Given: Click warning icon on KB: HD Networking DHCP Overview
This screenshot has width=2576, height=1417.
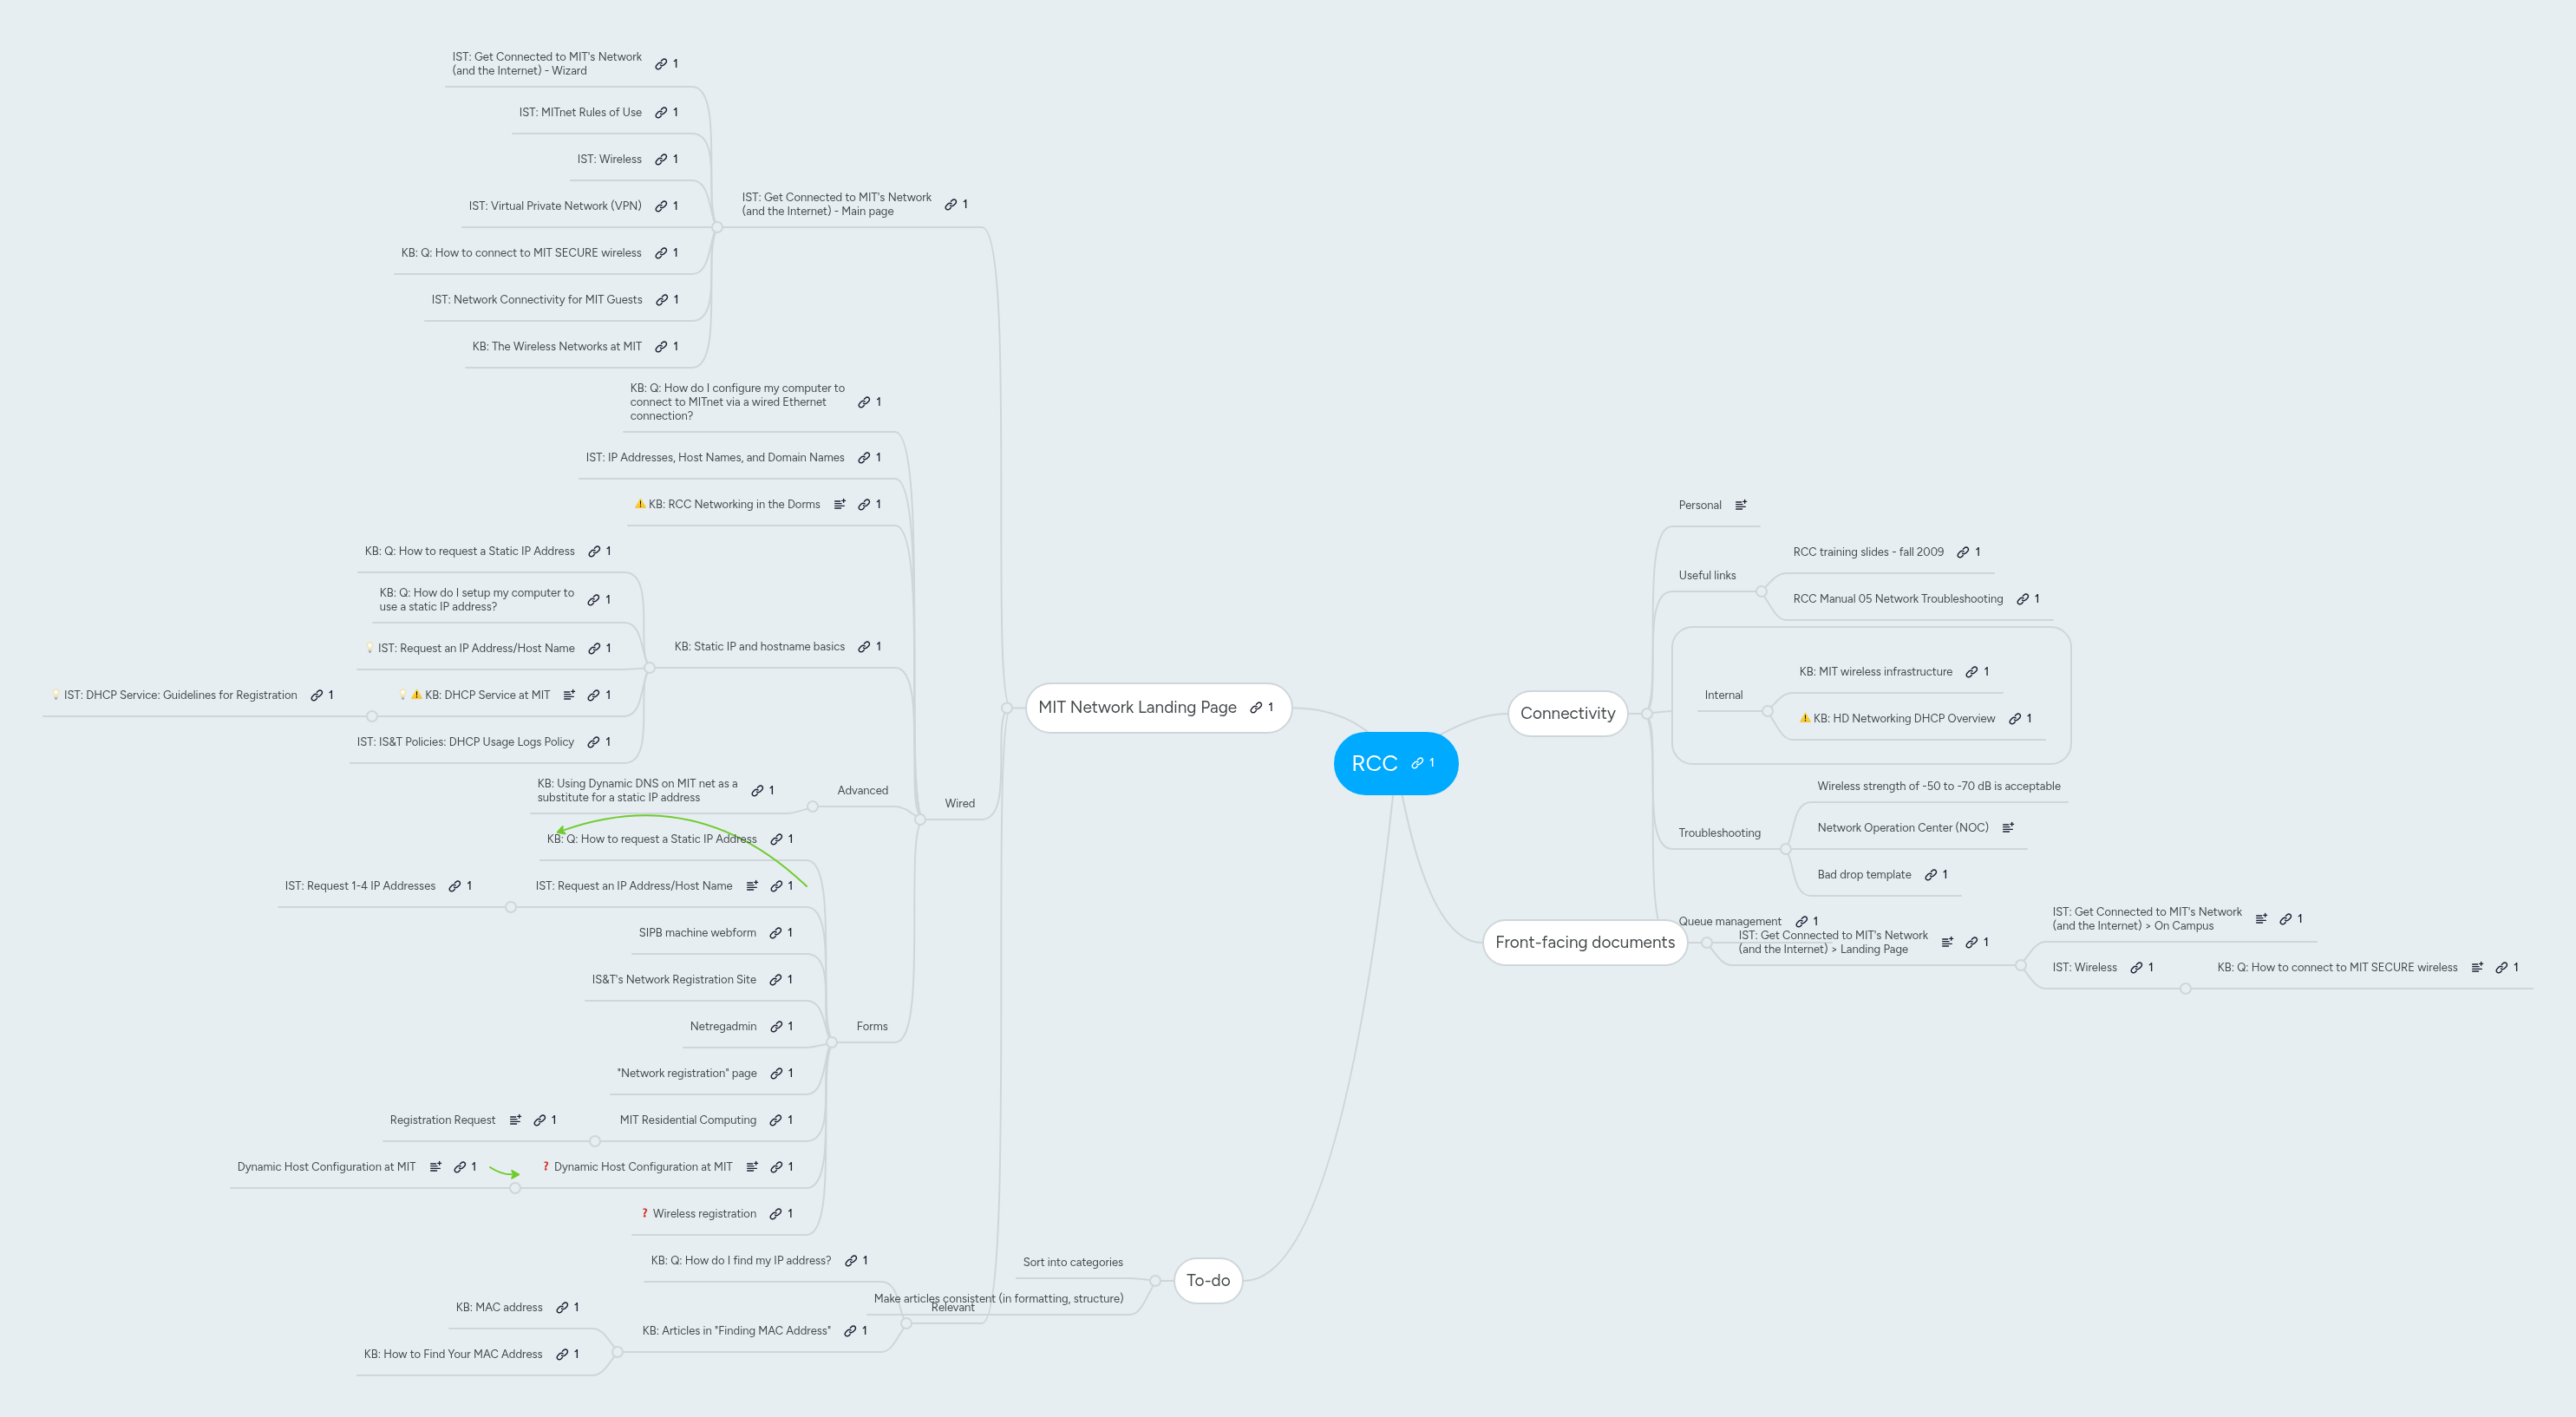Looking at the screenshot, I should point(1805,718).
